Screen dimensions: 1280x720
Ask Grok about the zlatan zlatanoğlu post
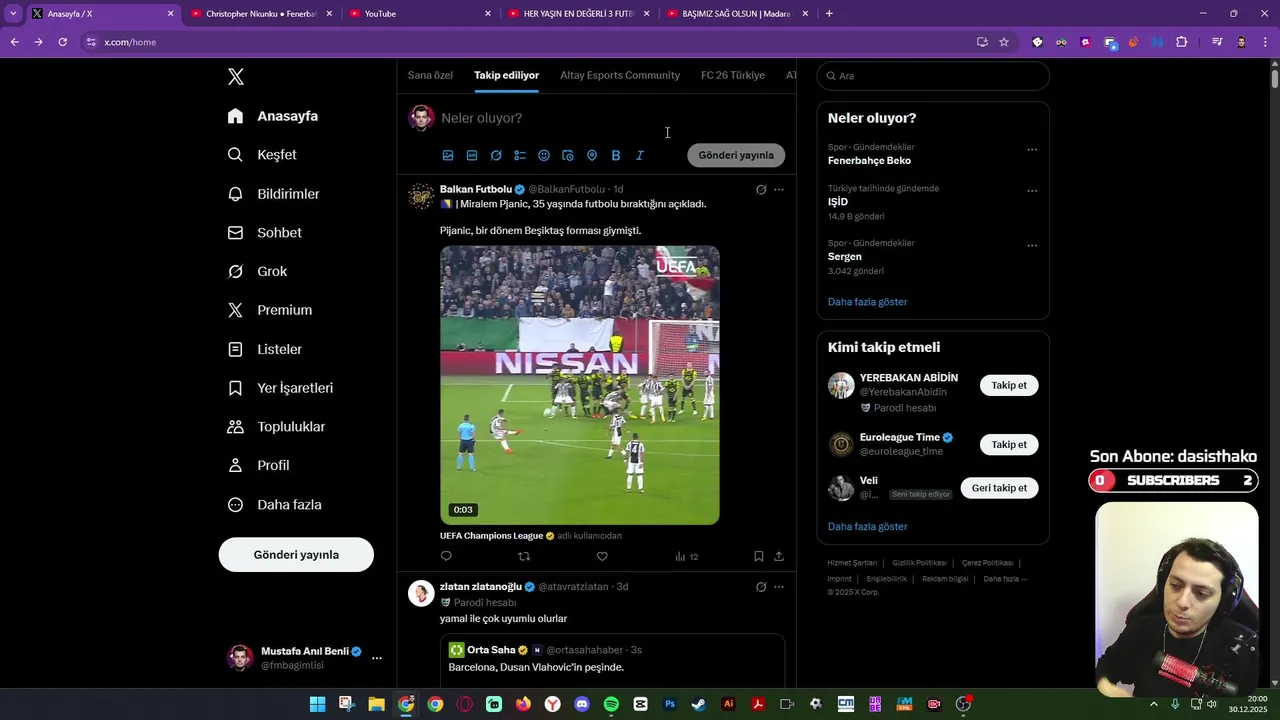point(761,587)
